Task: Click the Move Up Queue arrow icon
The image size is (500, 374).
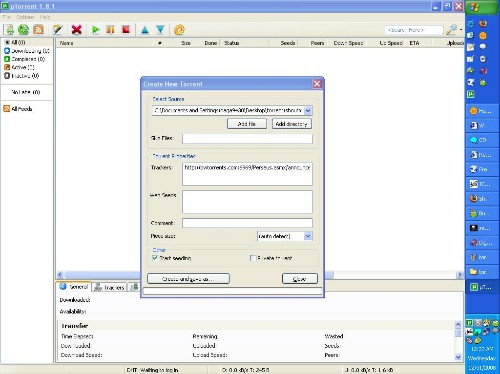Action: [145, 30]
